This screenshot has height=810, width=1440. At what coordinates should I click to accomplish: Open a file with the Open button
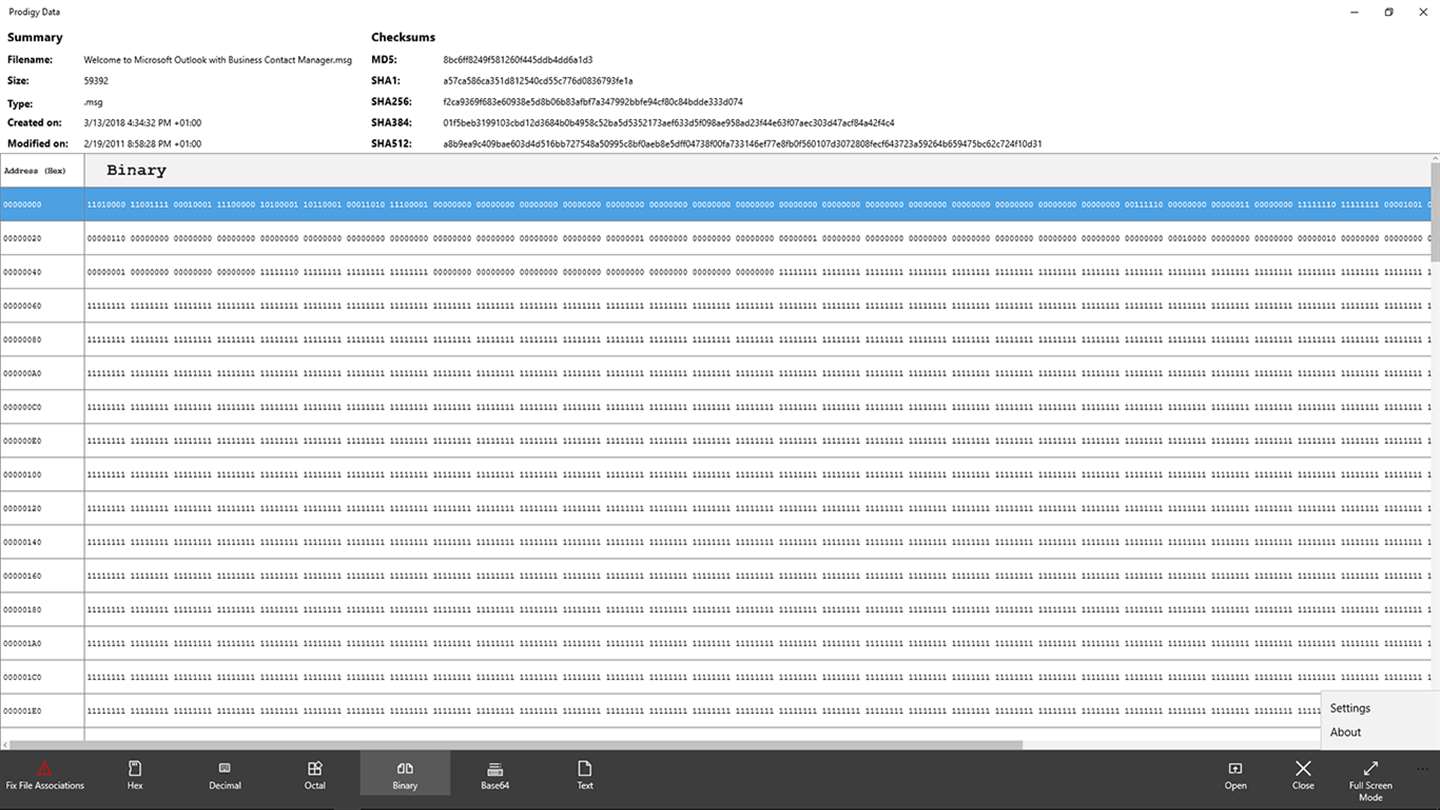1236,775
